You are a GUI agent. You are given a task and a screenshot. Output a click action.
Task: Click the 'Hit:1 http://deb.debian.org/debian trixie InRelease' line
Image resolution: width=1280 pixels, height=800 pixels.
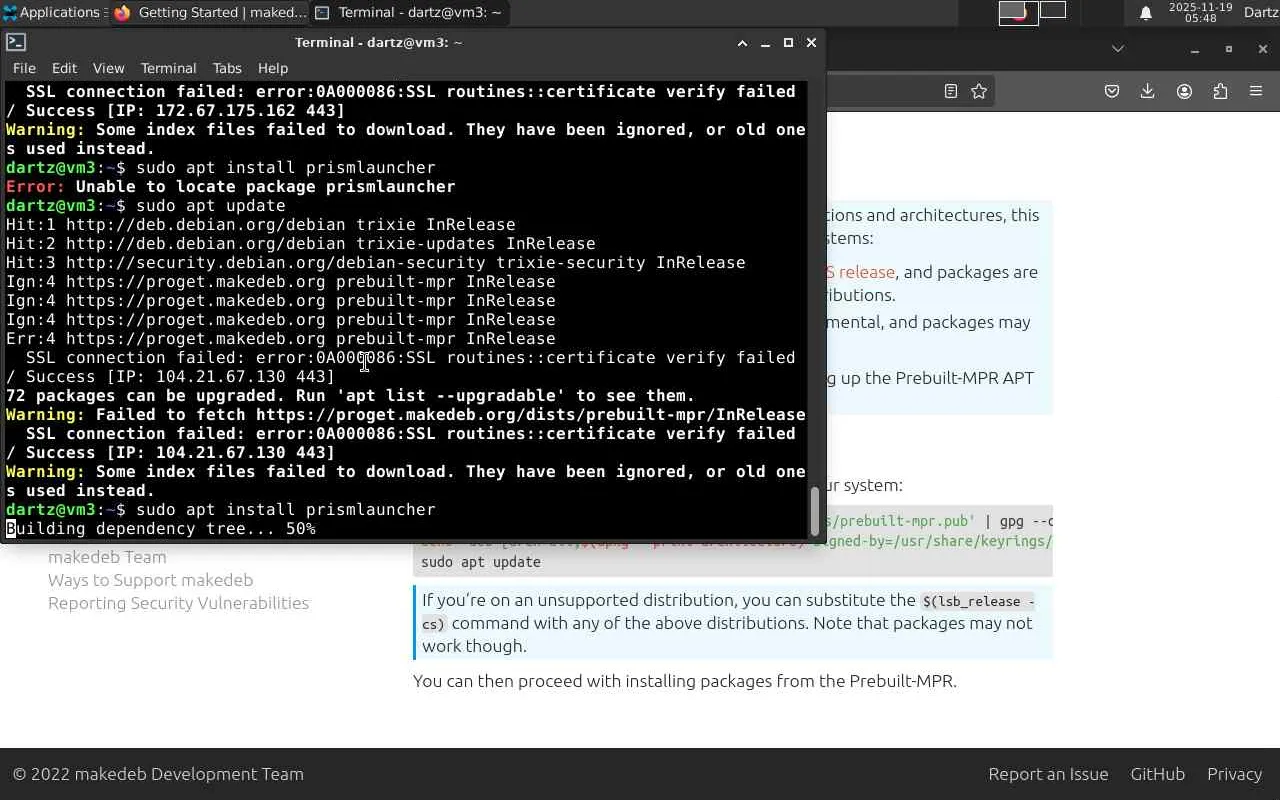(261, 225)
